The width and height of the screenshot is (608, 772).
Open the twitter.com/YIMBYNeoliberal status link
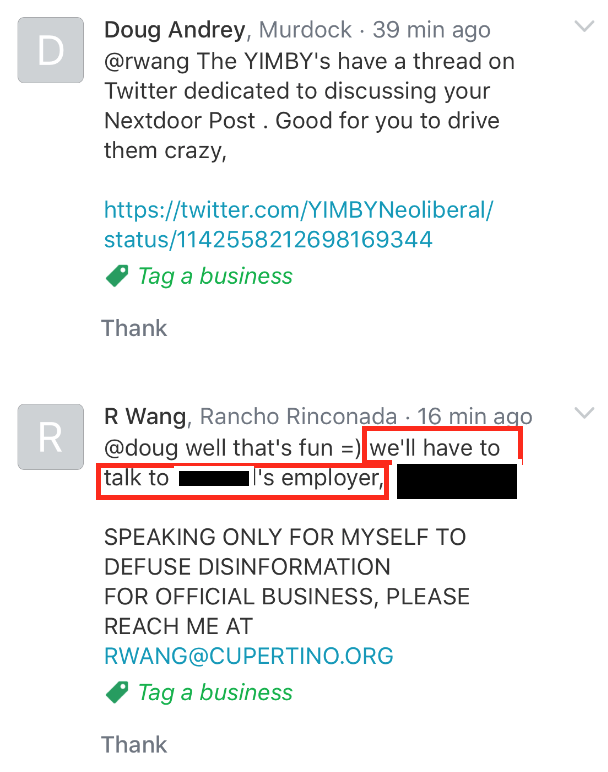point(298,225)
